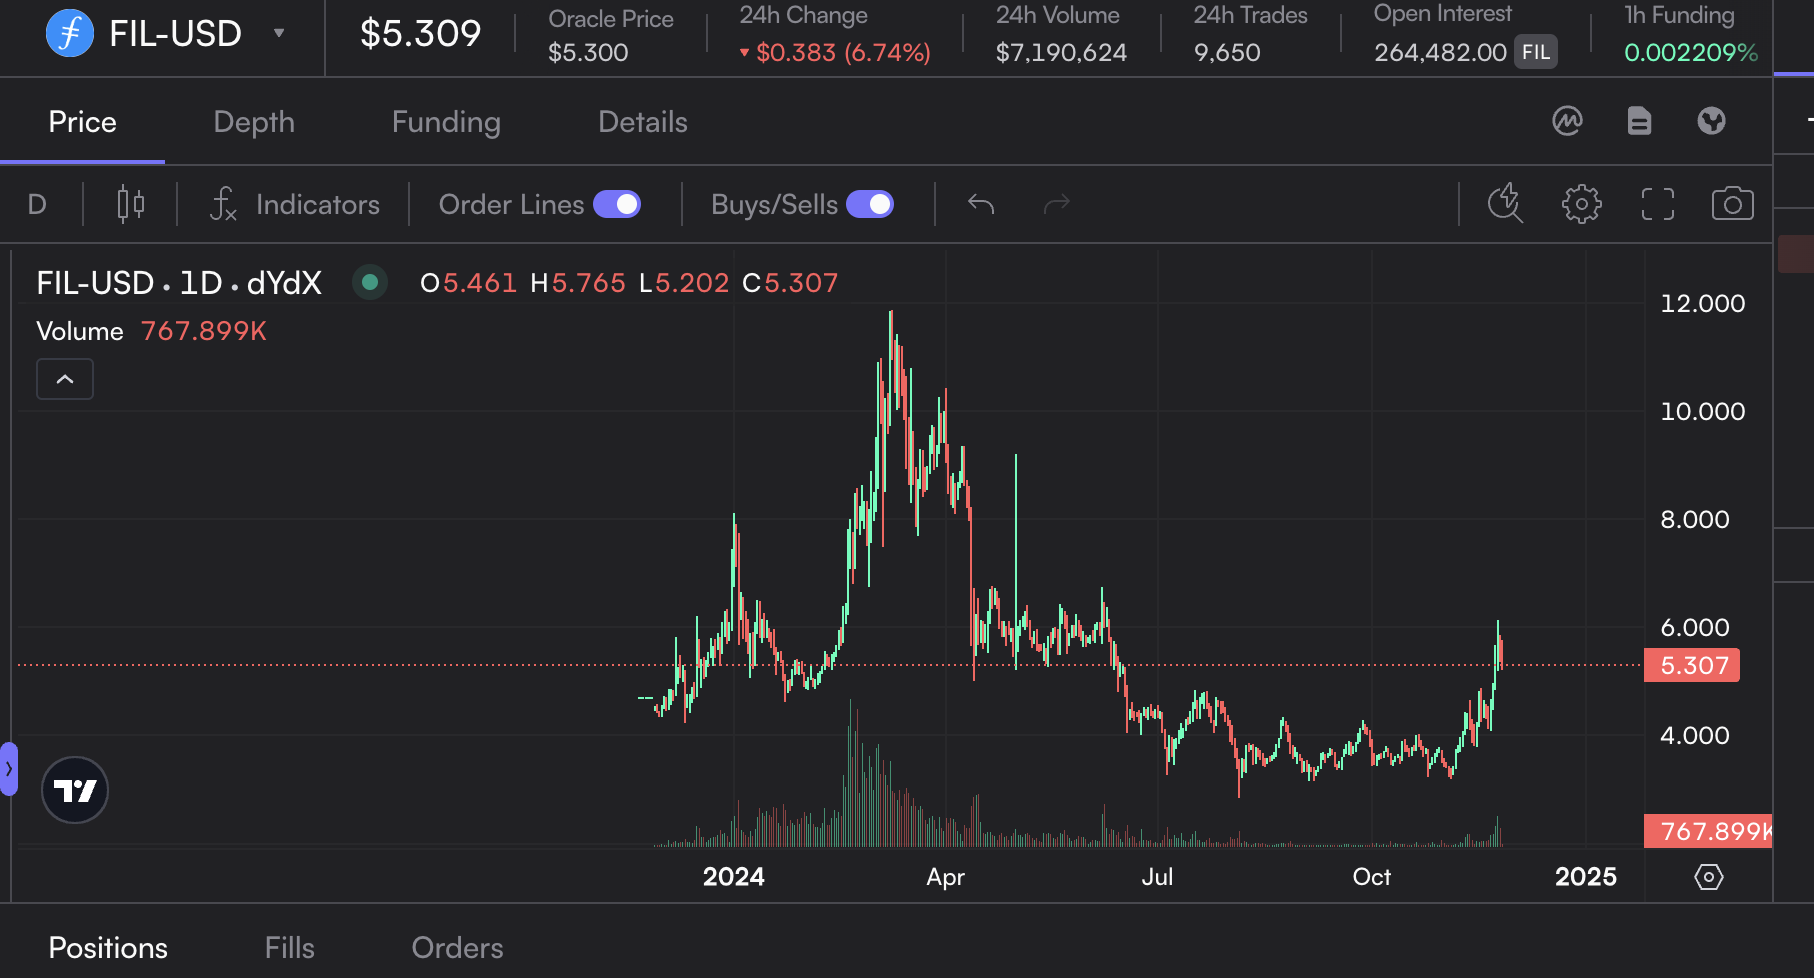Screen dimensions: 1814x978
Task: Disable the Buys/Sells toggle
Action: (x=870, y=204)
